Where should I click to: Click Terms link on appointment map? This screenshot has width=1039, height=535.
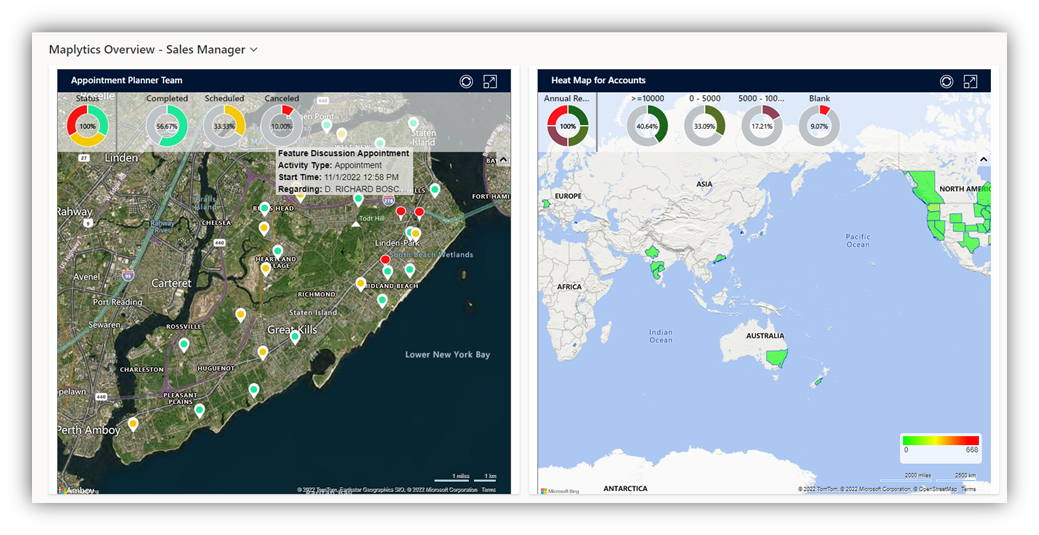[488, 489]
